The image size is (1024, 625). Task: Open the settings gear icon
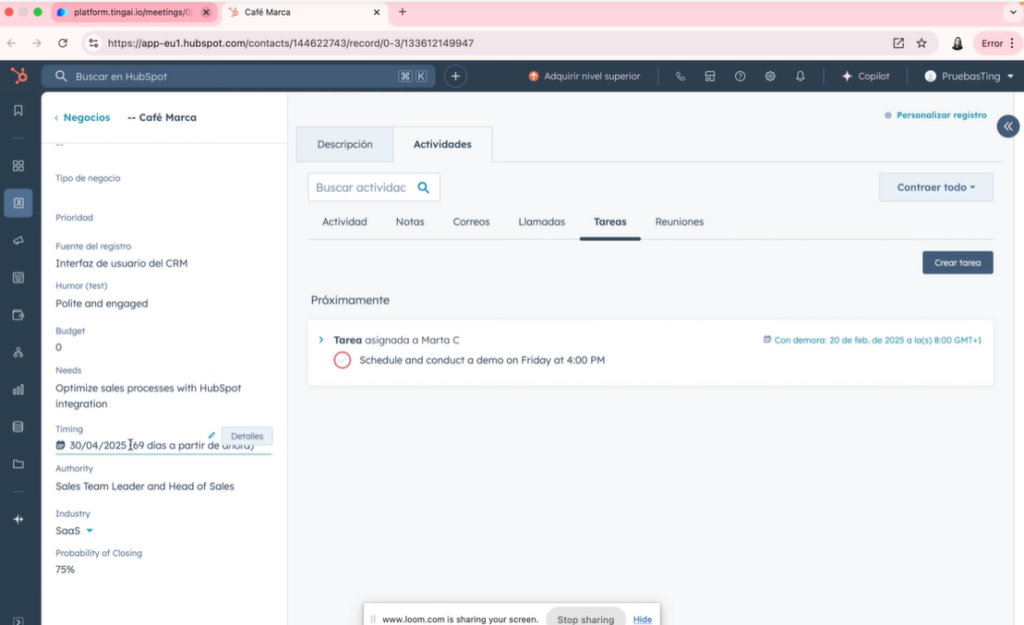pyautogui.click(x=770, y=76)
